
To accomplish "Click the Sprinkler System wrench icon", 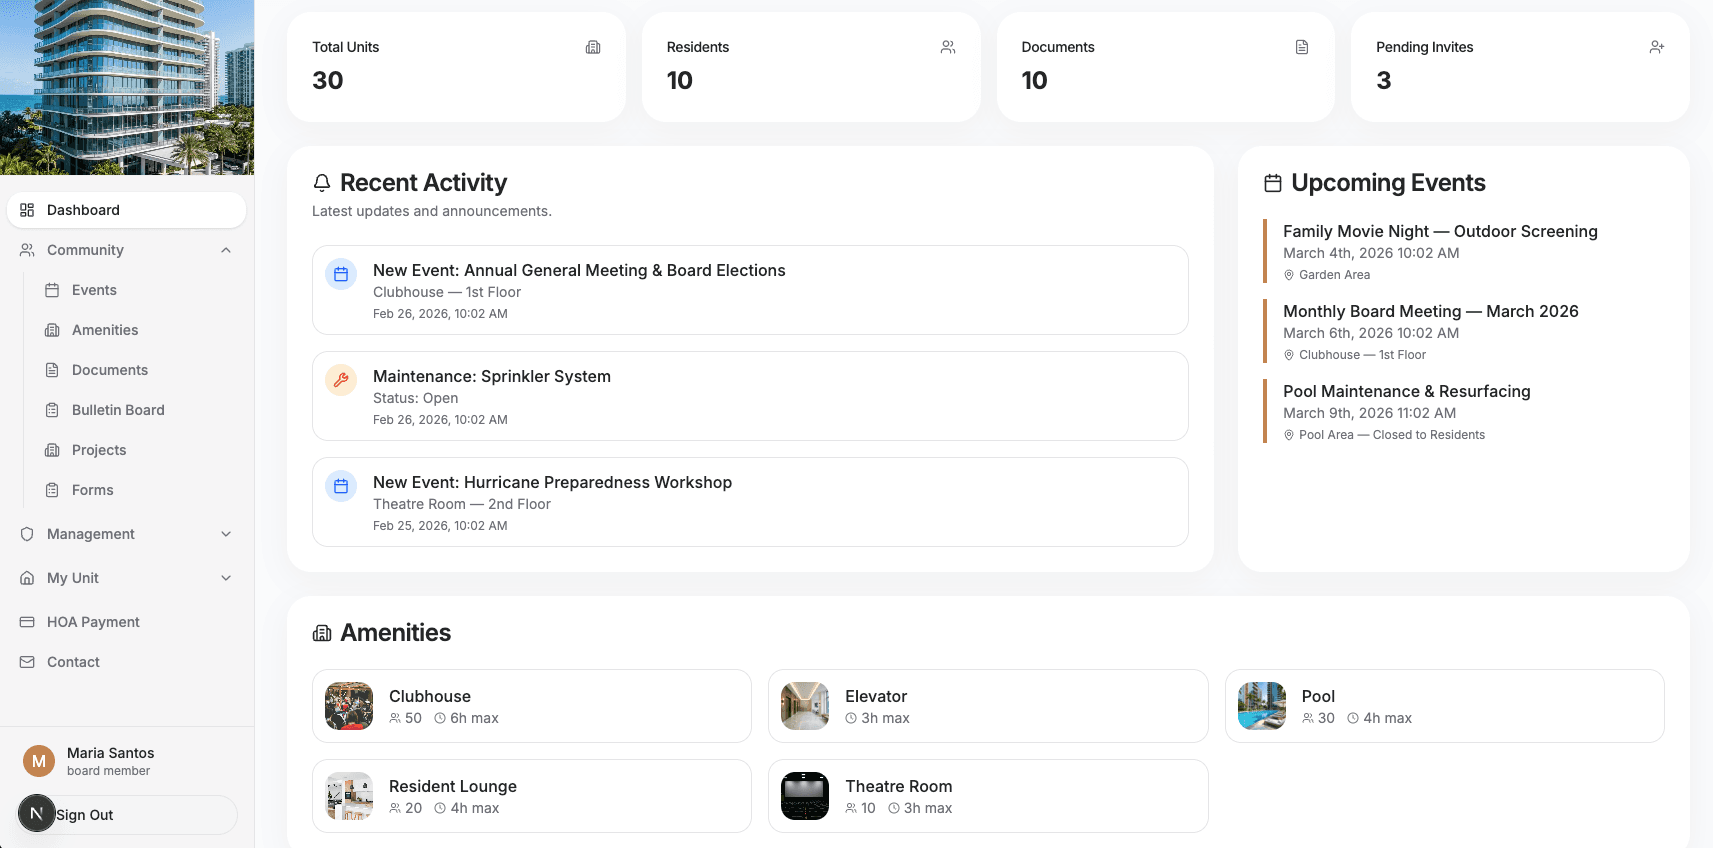I will tap(341, 380).
